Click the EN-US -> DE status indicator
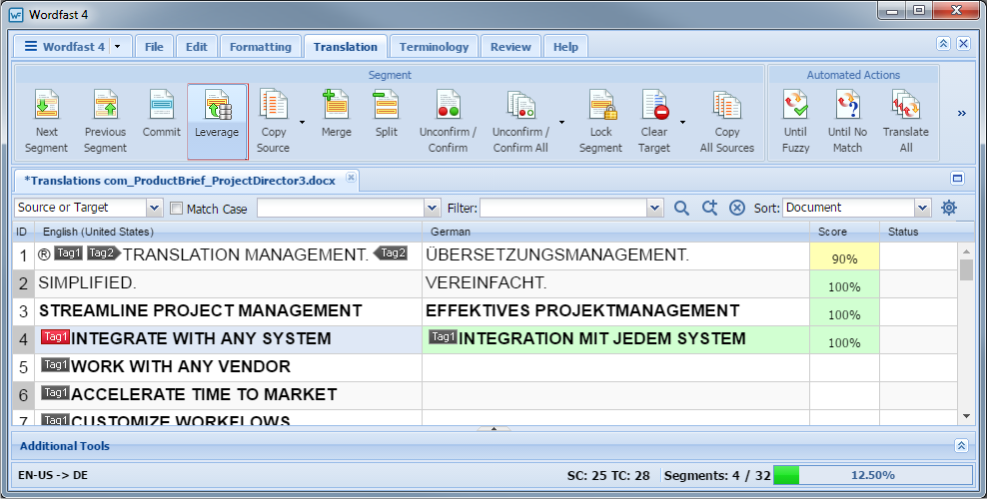Screen dimensions: 987x499 pyautogui.click(x=53, y=475)
